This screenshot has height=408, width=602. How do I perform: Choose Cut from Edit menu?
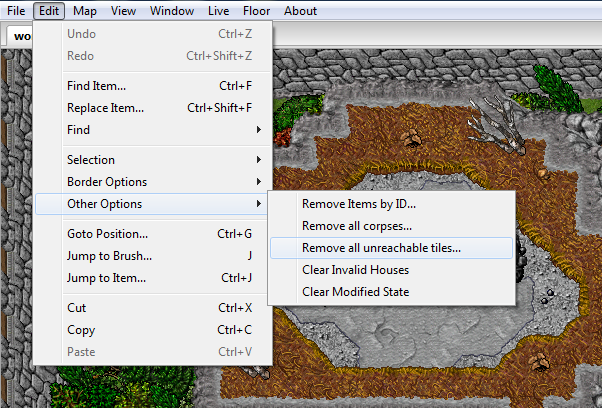click(x=154, y=308)
